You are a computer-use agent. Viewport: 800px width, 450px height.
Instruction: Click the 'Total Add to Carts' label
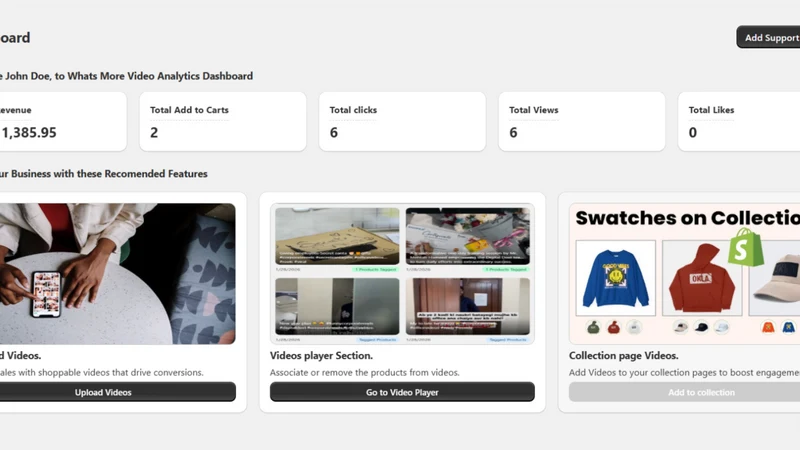click(189, 110)
